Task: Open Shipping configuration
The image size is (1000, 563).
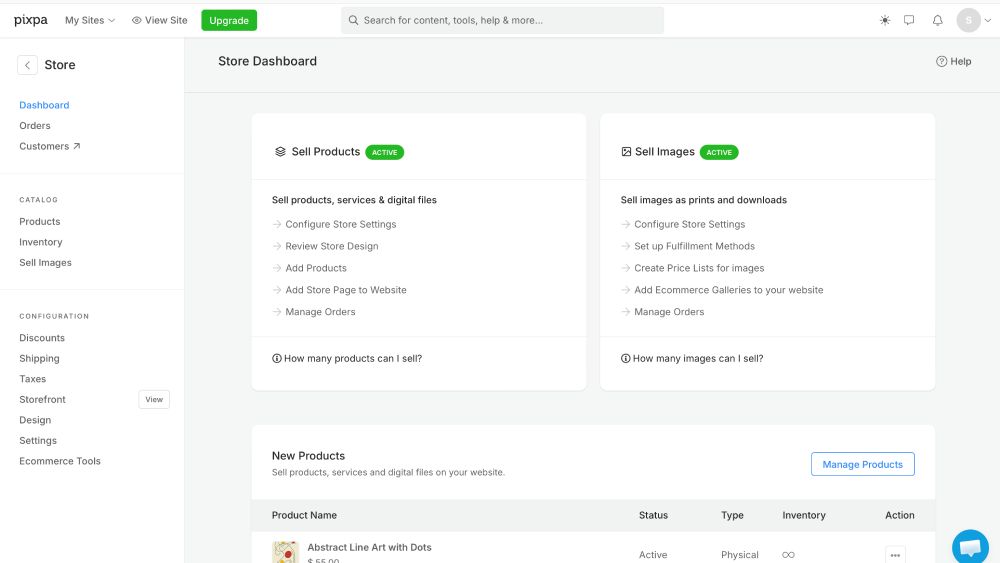Action: [40, 358]
